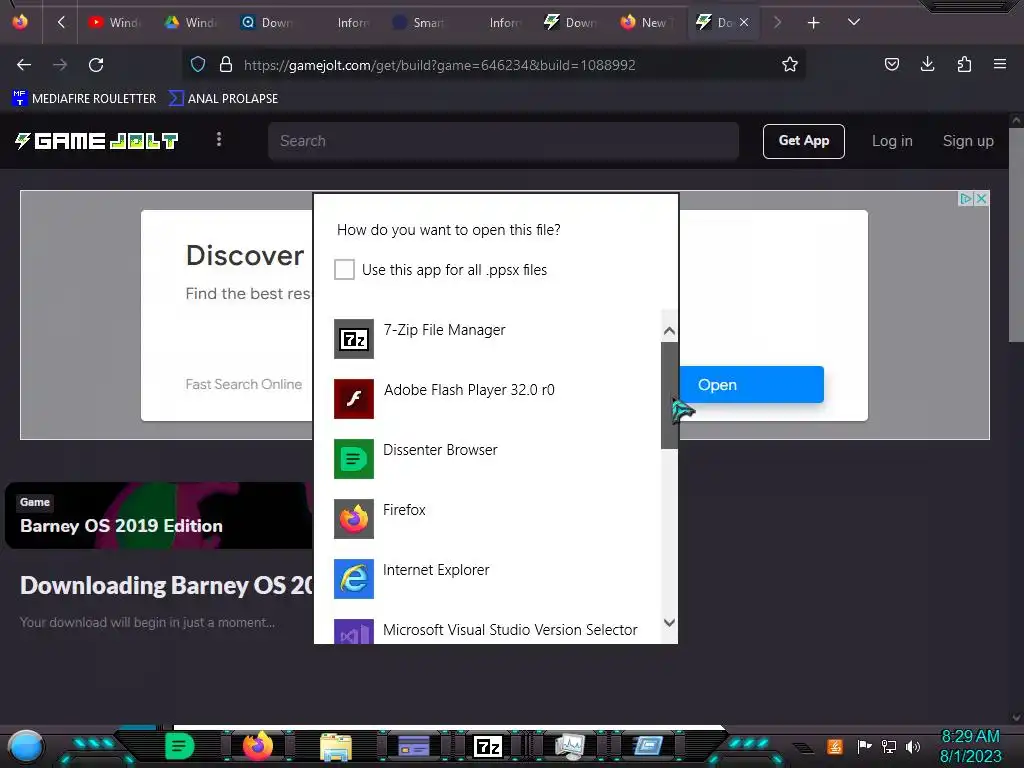Bookmark this page with star icon

(790, 65)
